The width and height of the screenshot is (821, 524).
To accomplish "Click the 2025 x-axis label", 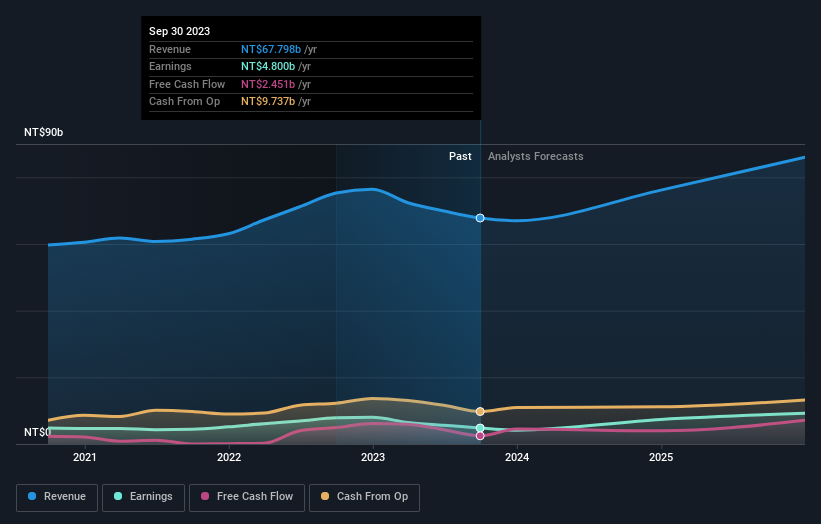I will (x=661, y=458).
